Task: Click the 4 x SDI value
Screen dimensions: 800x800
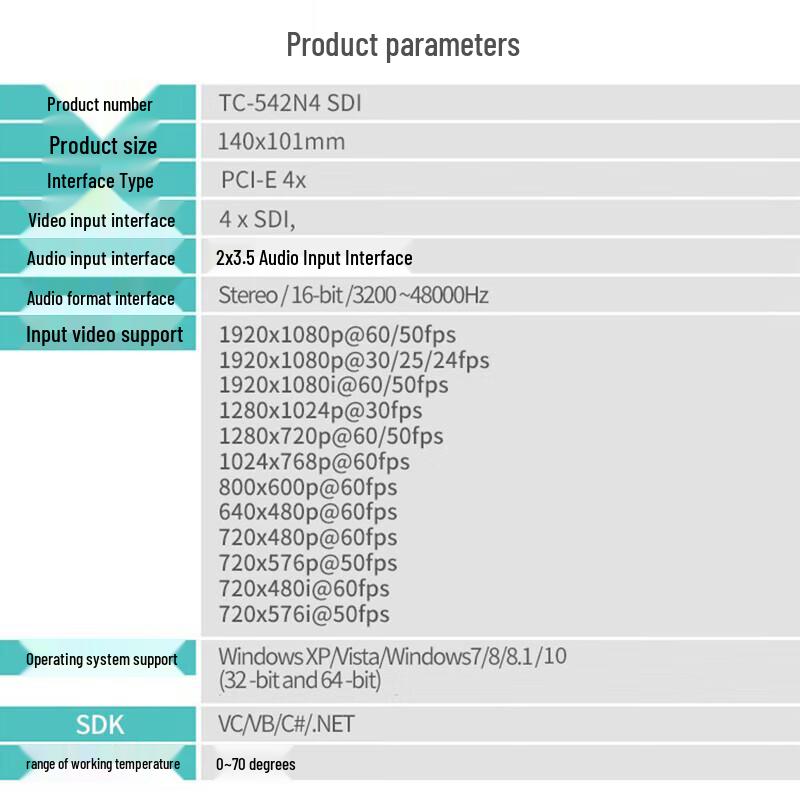Action: pos(257,219)
